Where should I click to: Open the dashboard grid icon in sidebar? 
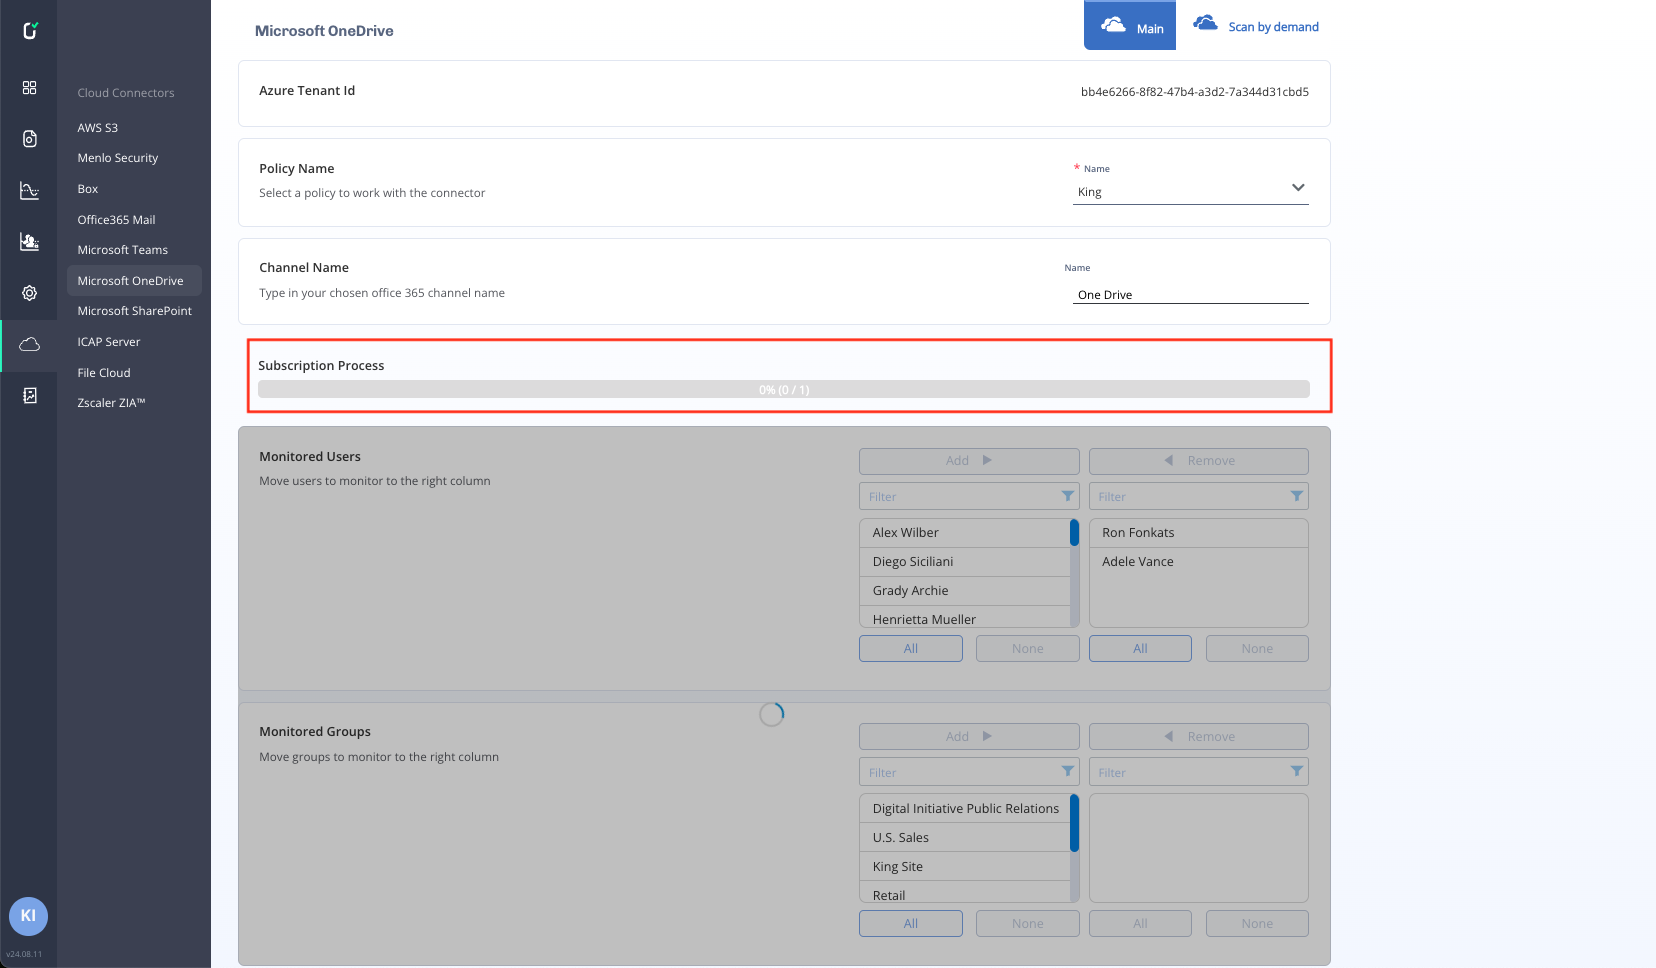coord(30,88)
